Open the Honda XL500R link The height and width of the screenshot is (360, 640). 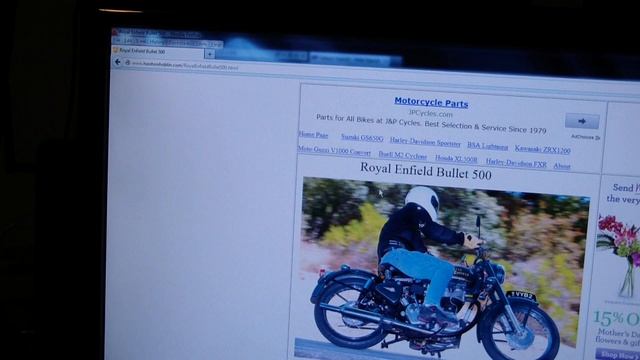point(456,159)
